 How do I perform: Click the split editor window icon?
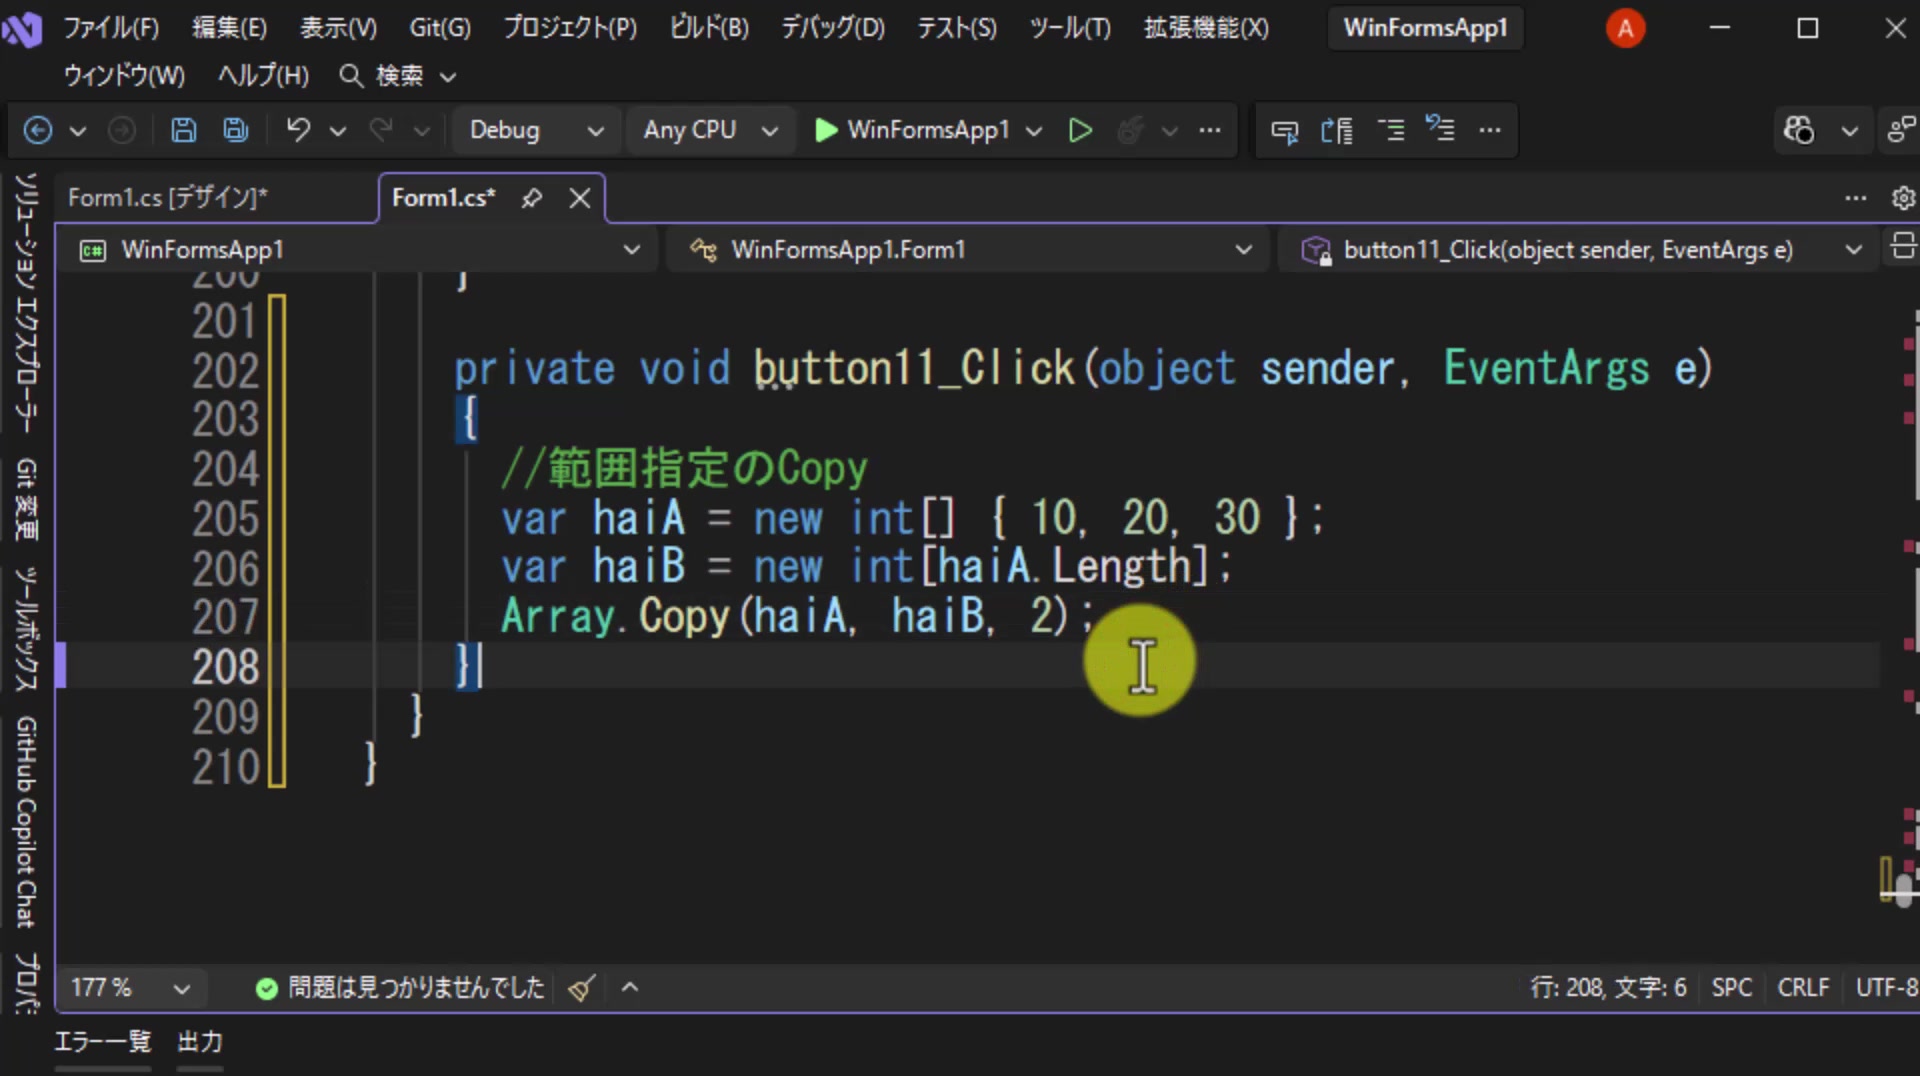click(1903, 246)
